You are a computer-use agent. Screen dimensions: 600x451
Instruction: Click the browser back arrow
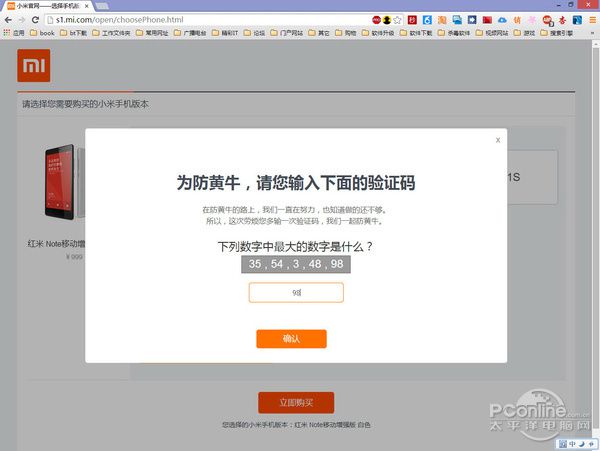[x=9, y=19]
